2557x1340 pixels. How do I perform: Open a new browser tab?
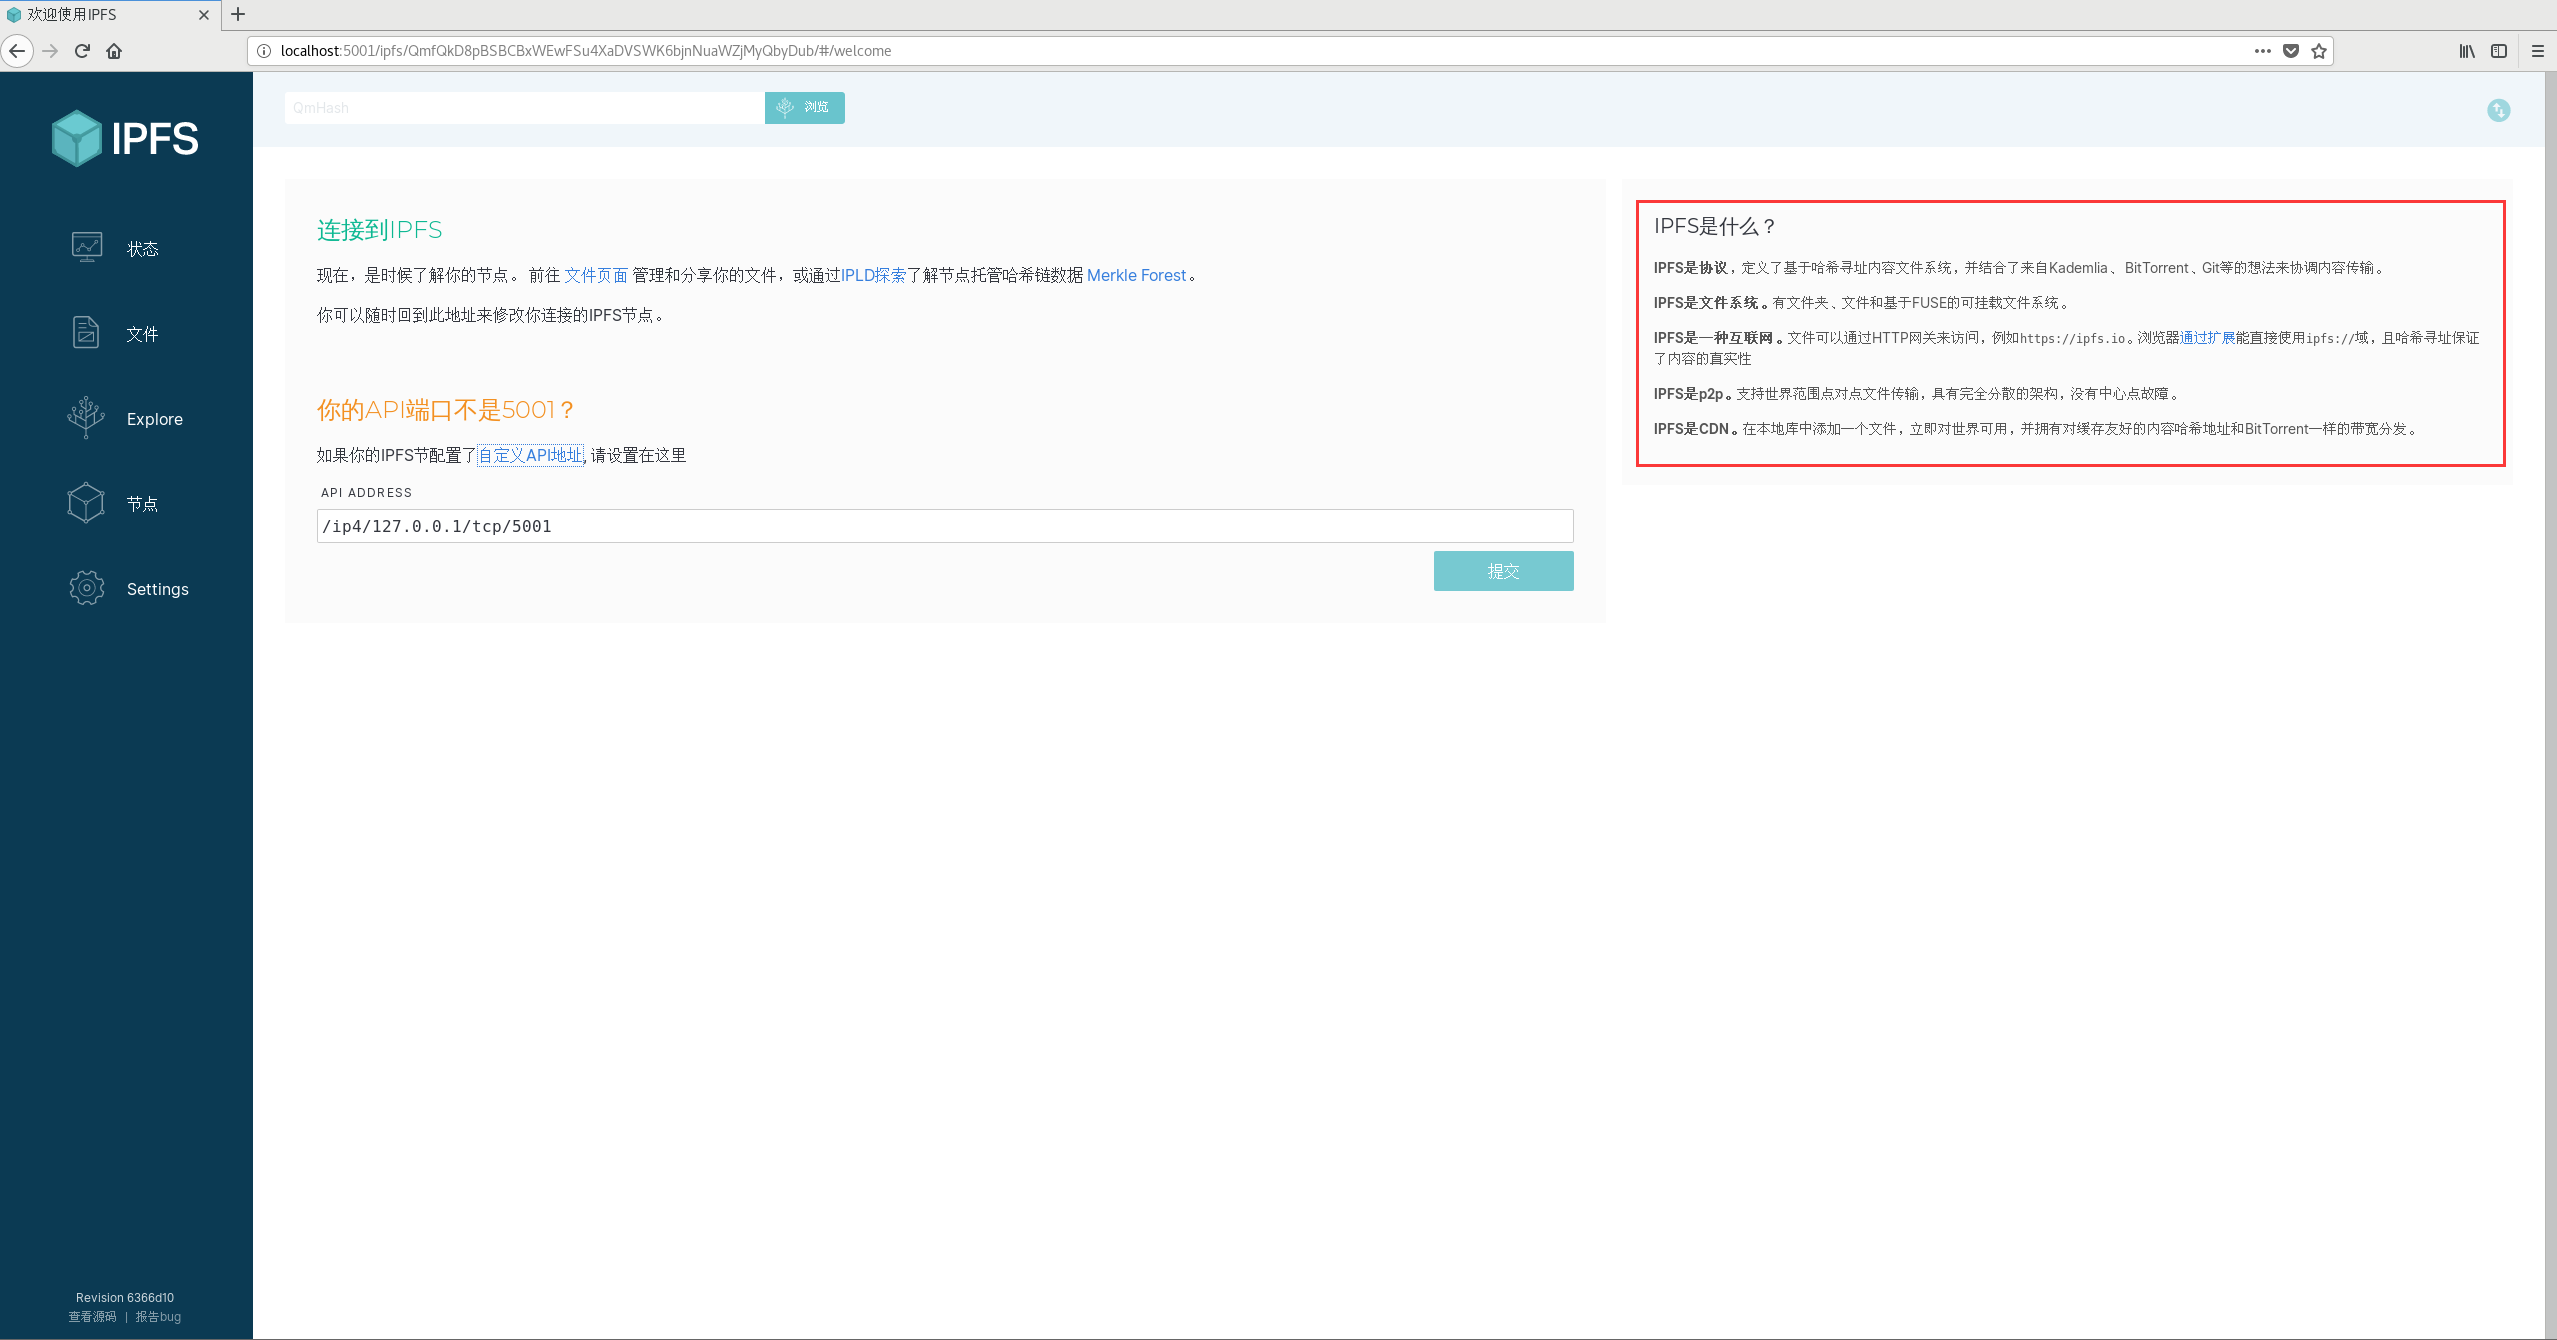pyautogui.click(x=238, y=14)
